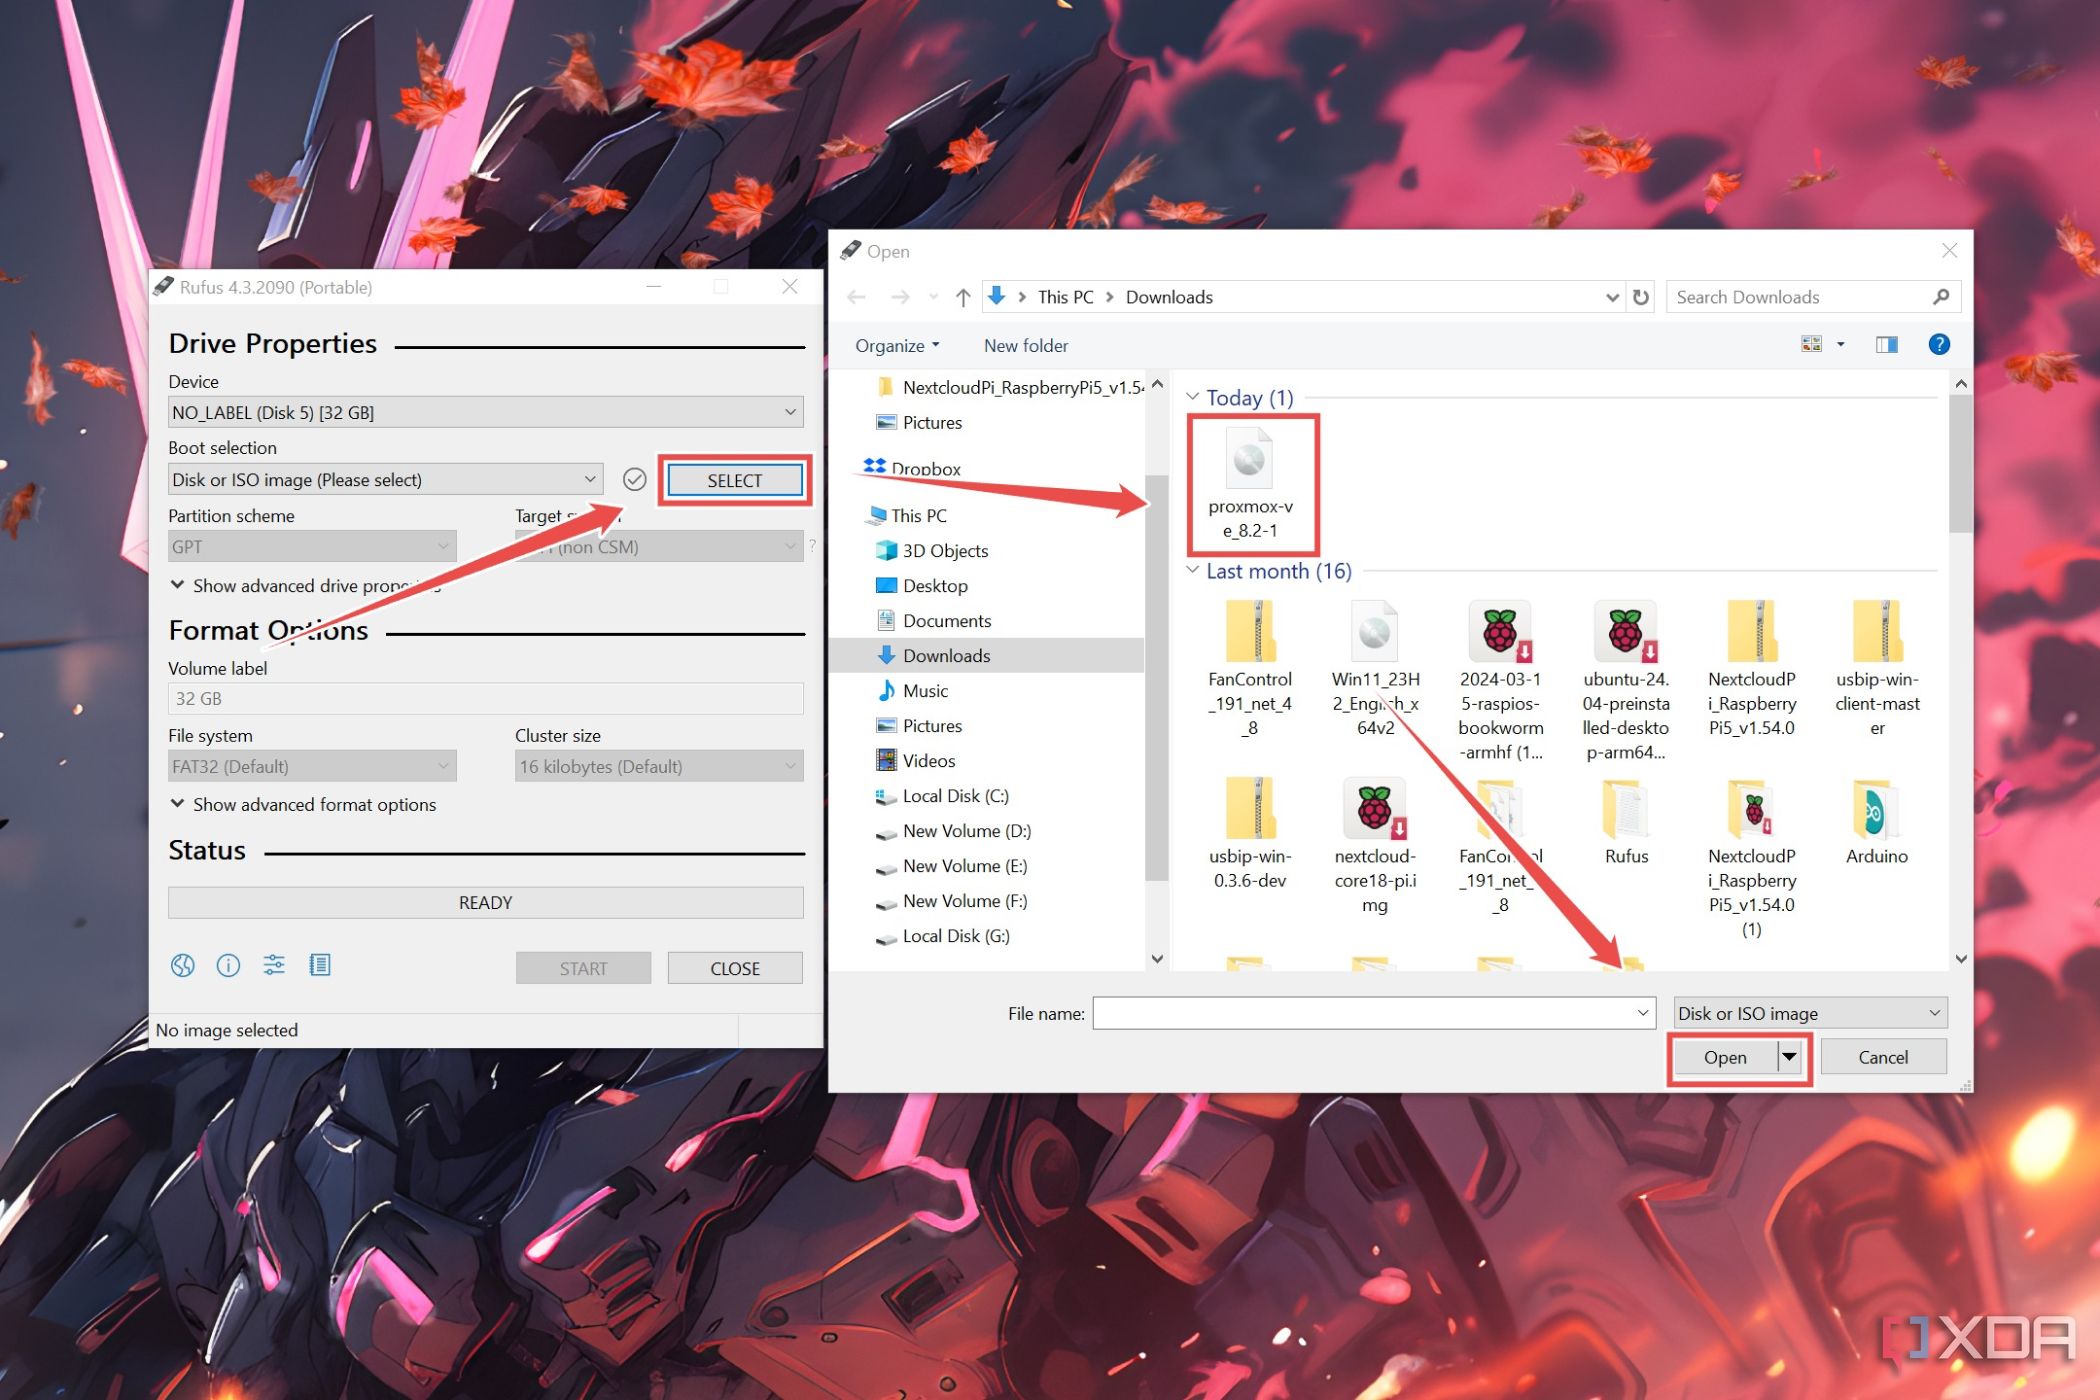Expand advanced format options
2100x1400 pixels.
[303, 804]
